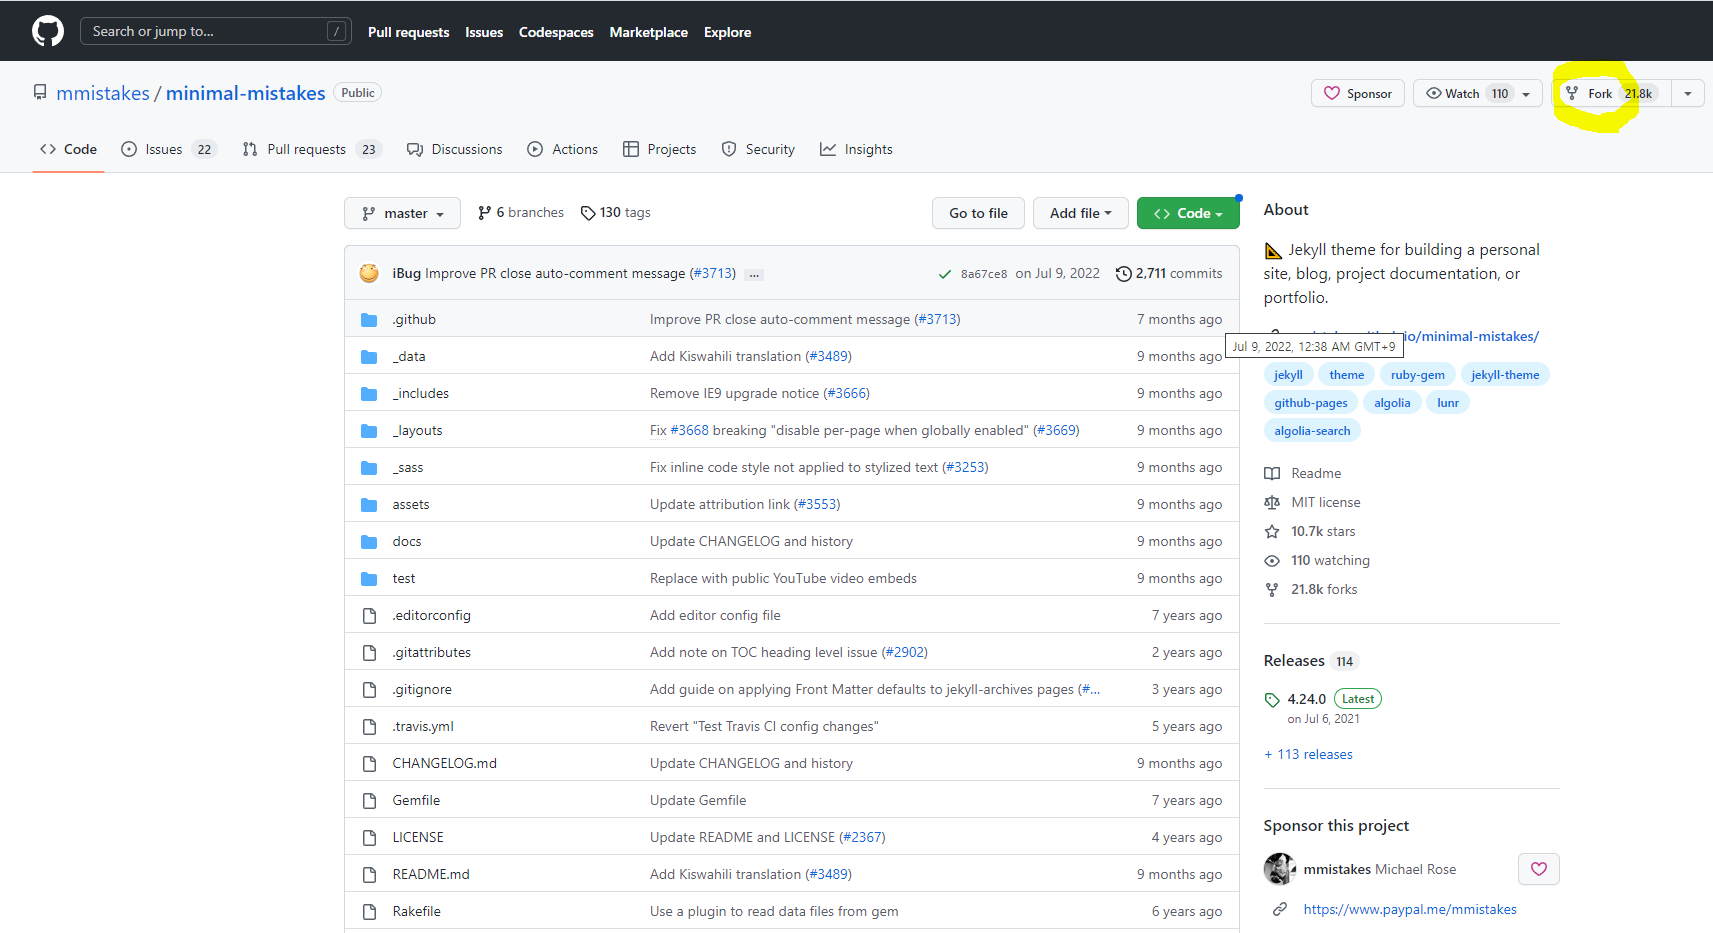The width and height of the screenshot is (1713, 933).
Task: Open the _layouts folder icon
Action: 369,431
